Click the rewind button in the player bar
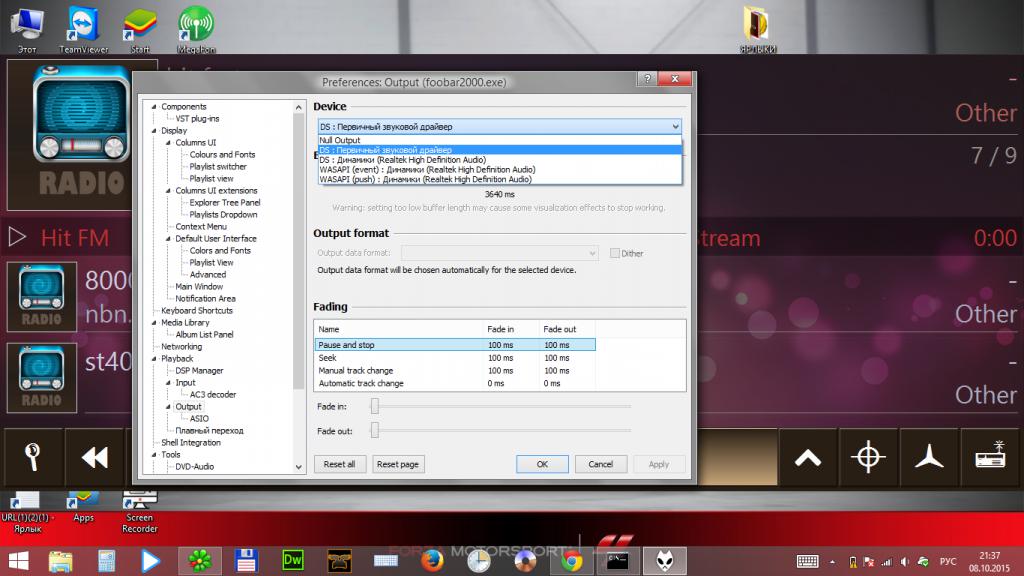This screenshot has height=576, width=1024. (95, 458)
